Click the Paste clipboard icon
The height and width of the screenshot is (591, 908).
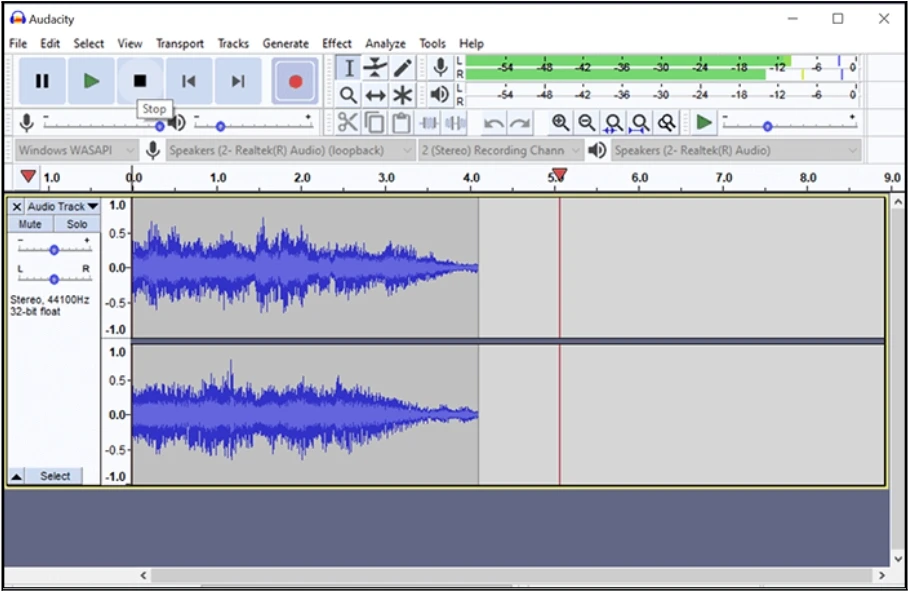(x=401, y=123)
